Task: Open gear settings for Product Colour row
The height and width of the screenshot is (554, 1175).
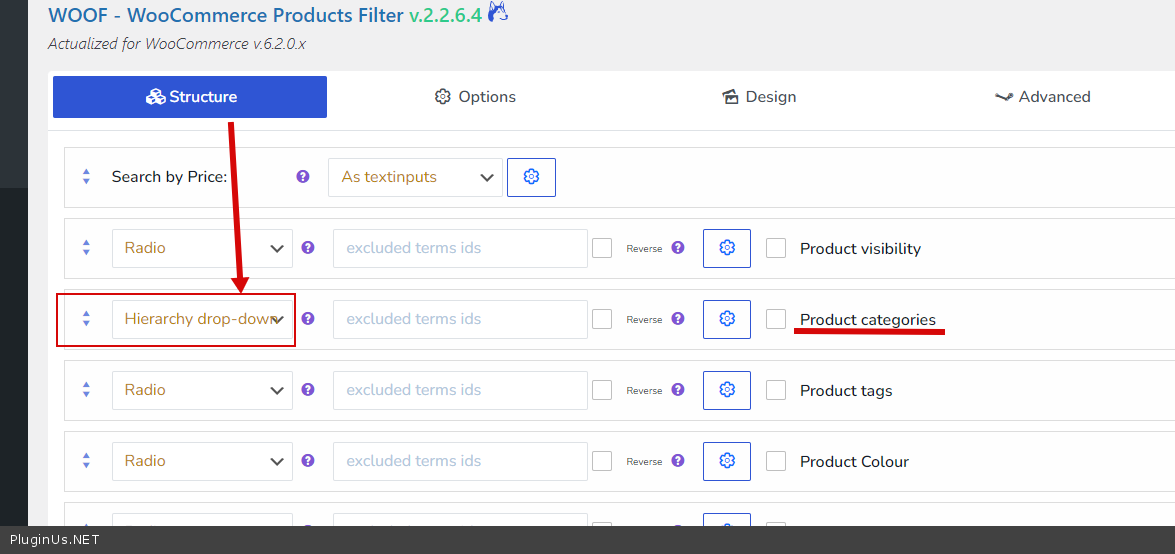Action: (x=727, y=461)
